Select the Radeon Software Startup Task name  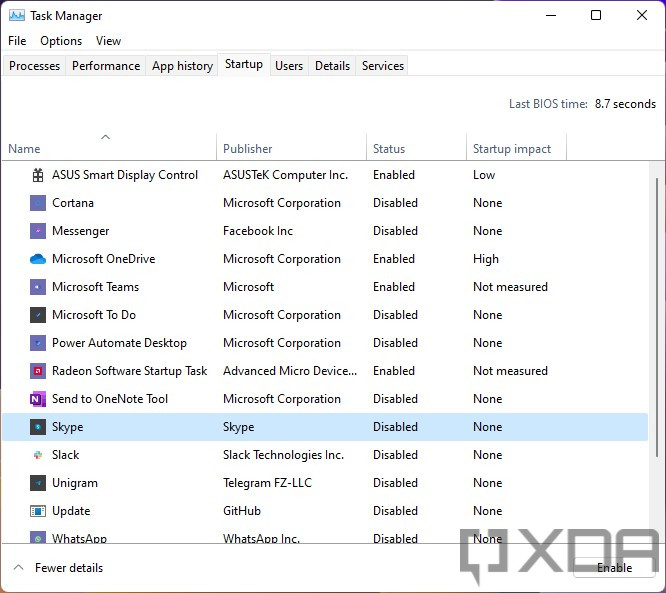tap(129, 371)
